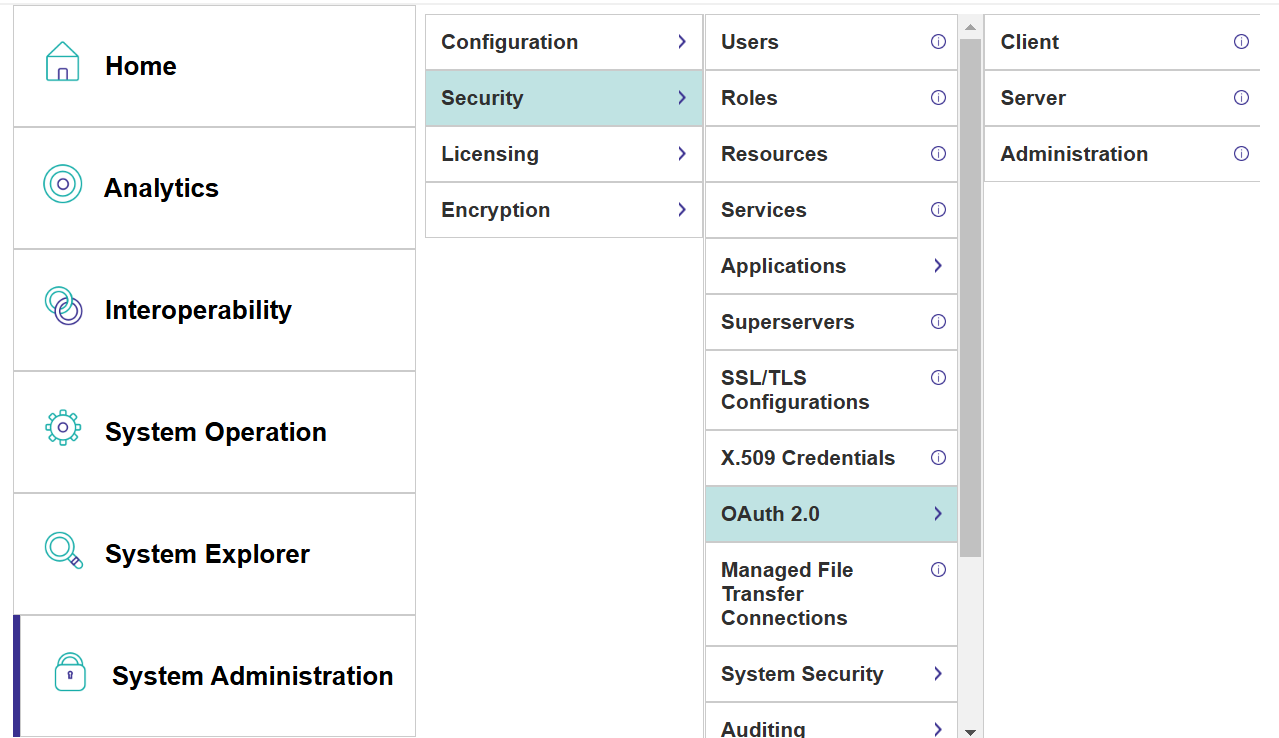Click the Analytics target icon
The width and height of the screenshot is (1279, 738).
(62, 184)
